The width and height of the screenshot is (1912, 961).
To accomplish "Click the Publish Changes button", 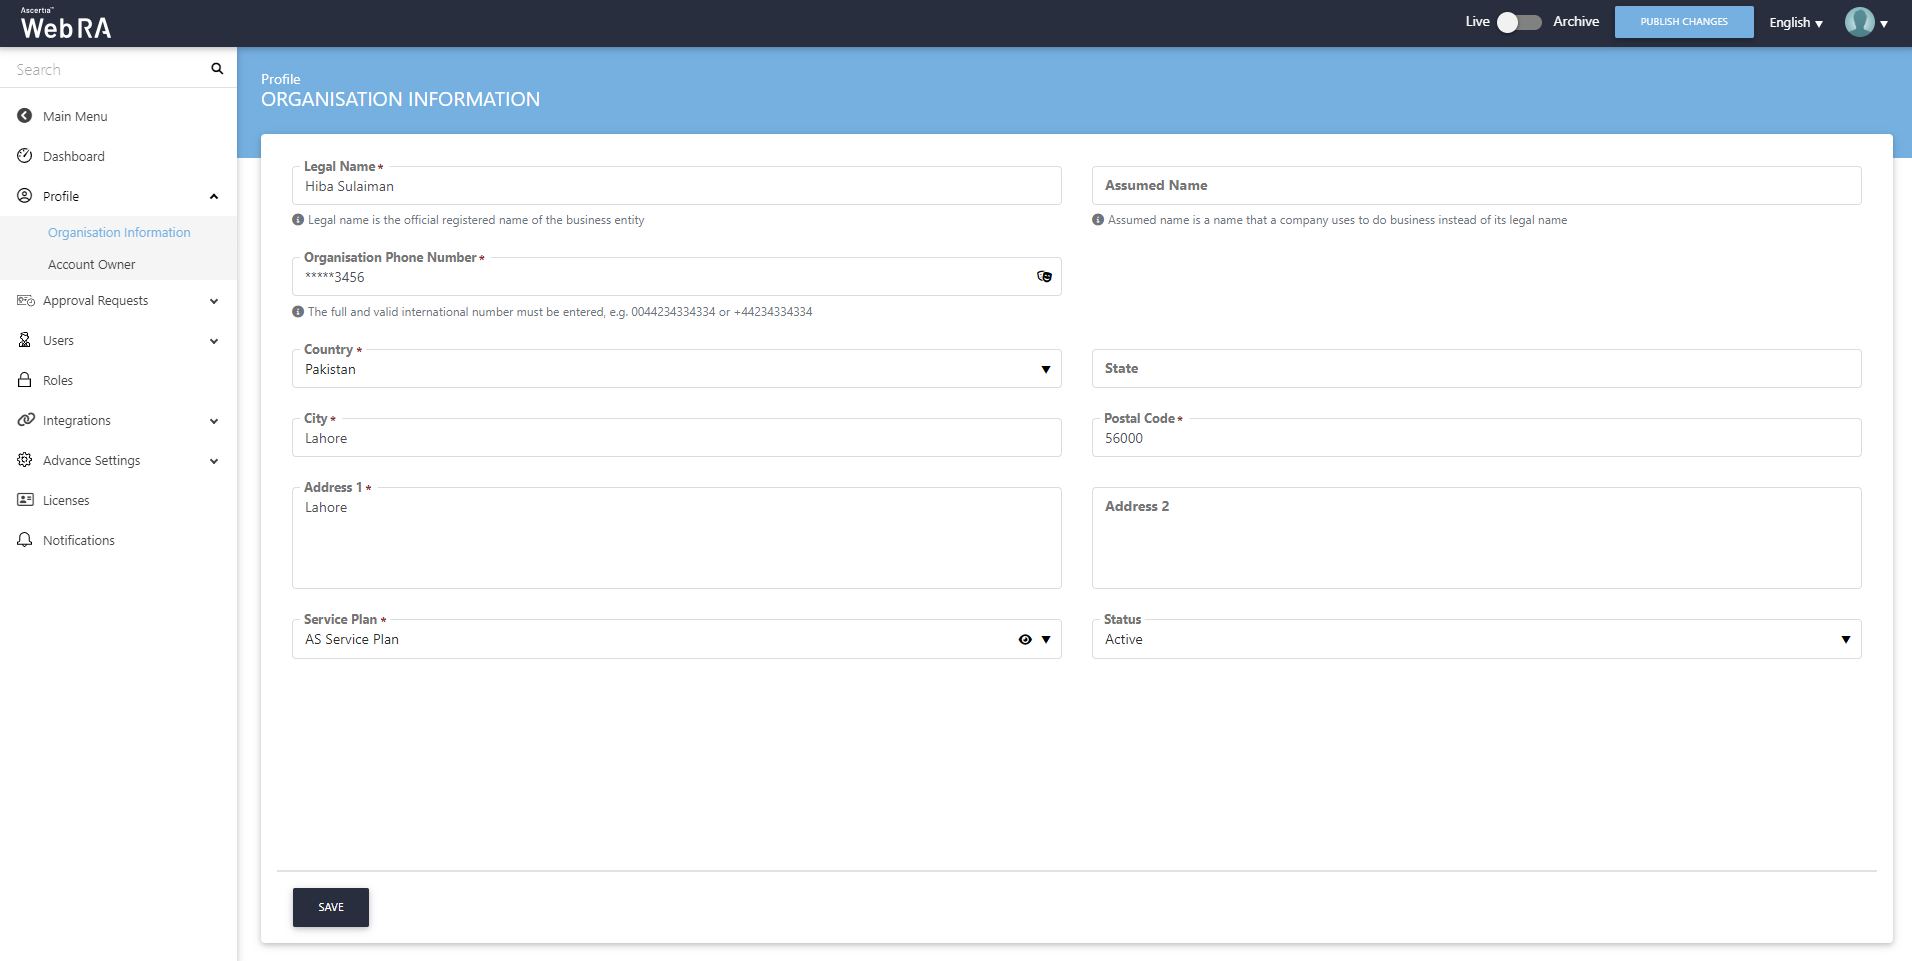I will pos(1684,22).
